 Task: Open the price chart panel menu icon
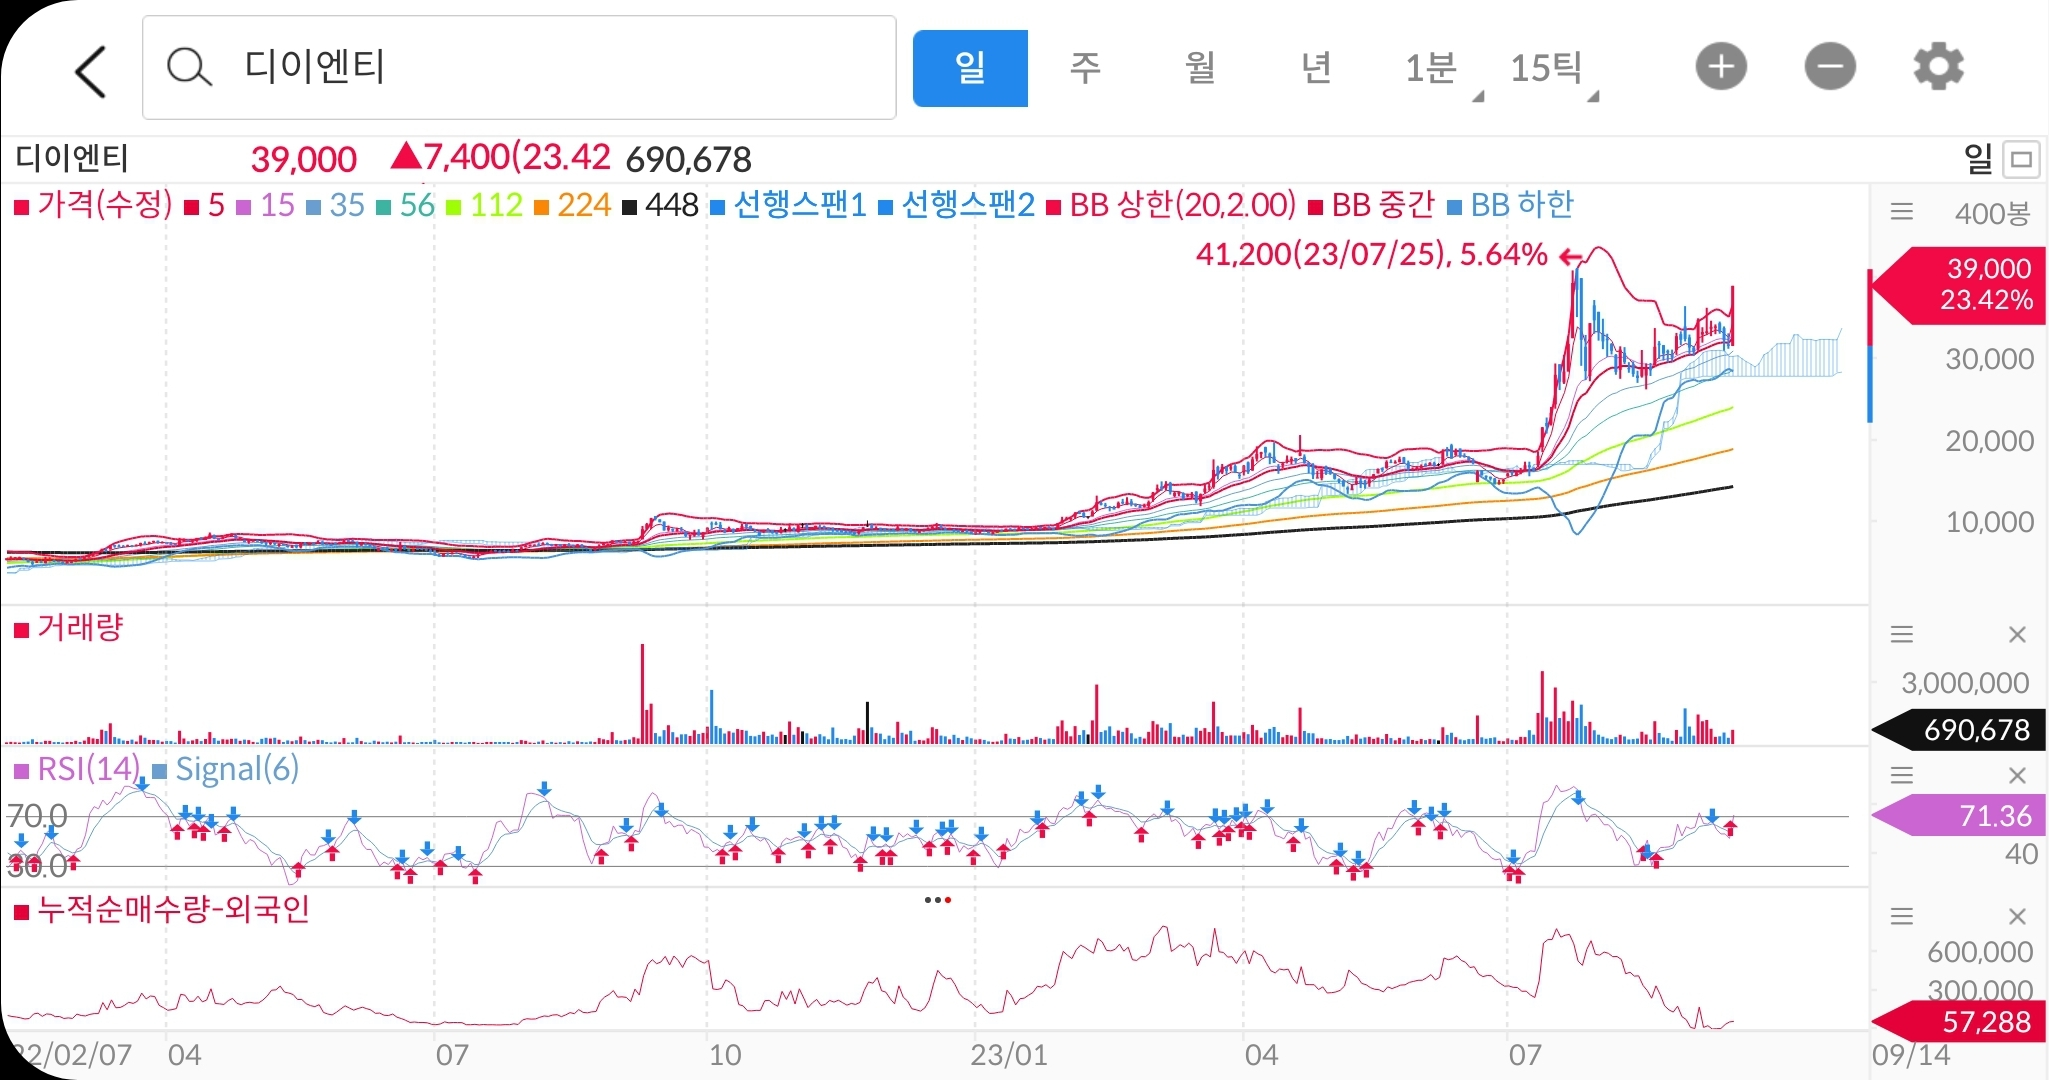(1901, 212)
